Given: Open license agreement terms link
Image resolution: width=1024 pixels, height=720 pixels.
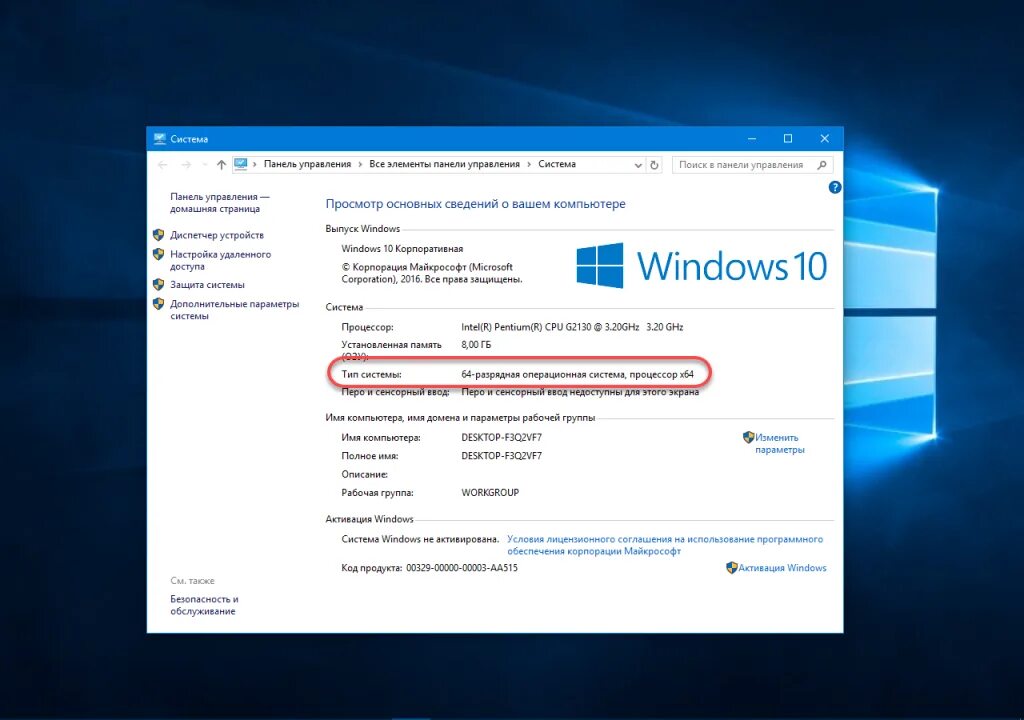Looking at the screenshot, I should [x=665, y=545].
